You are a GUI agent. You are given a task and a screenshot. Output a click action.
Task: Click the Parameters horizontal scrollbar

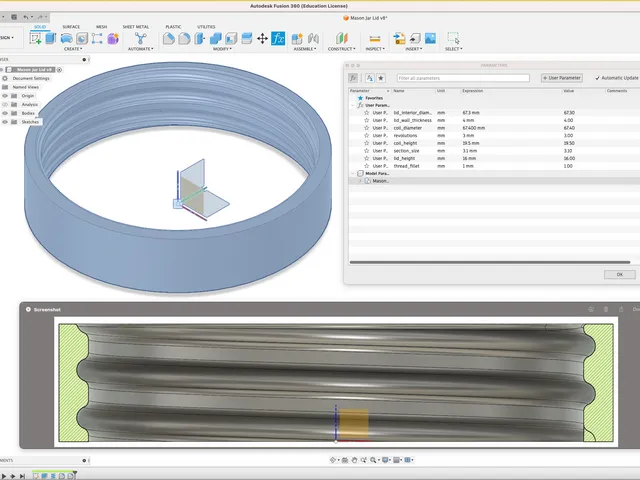click(490, 262)
